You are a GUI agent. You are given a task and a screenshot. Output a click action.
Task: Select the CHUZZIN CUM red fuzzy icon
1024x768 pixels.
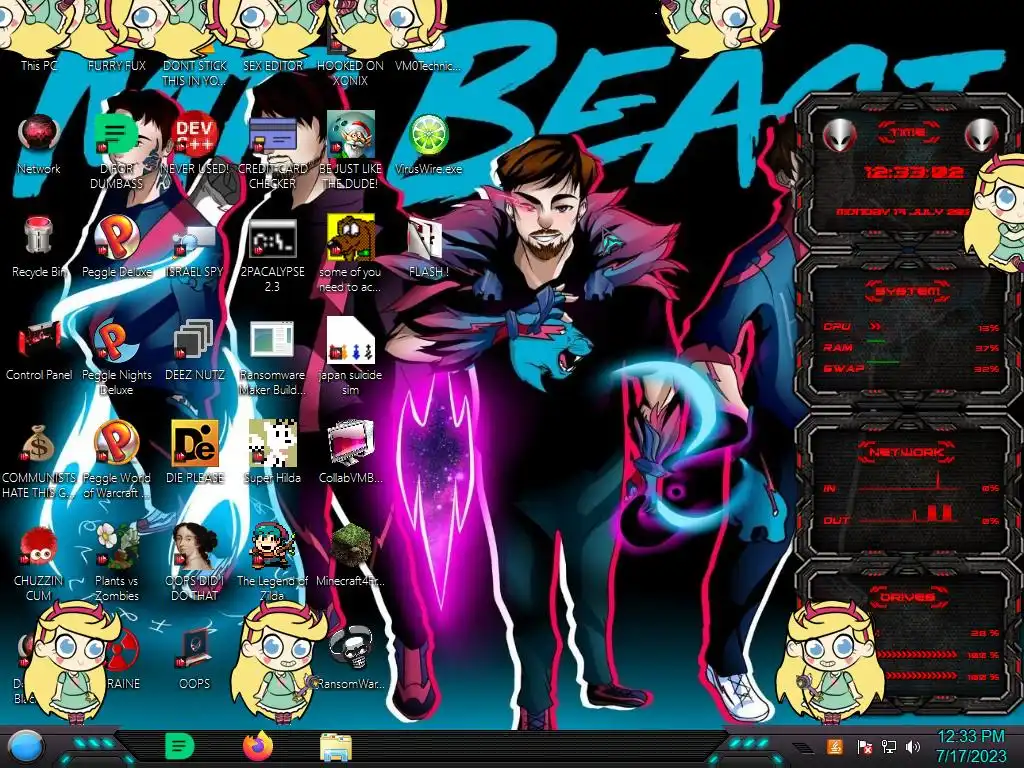pos(39,546)
